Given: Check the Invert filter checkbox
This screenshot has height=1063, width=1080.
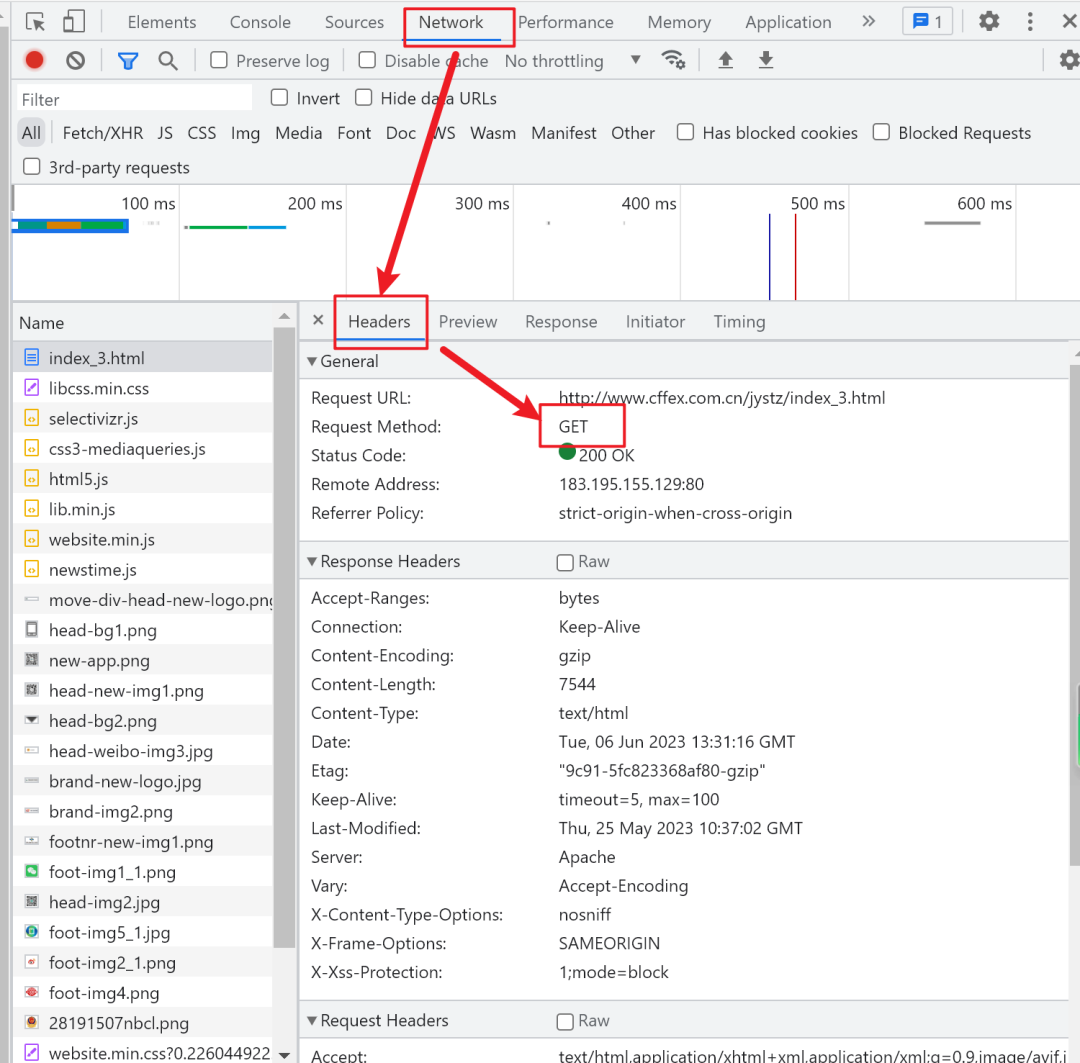Looking at the screenshot, I should point(279,98).
